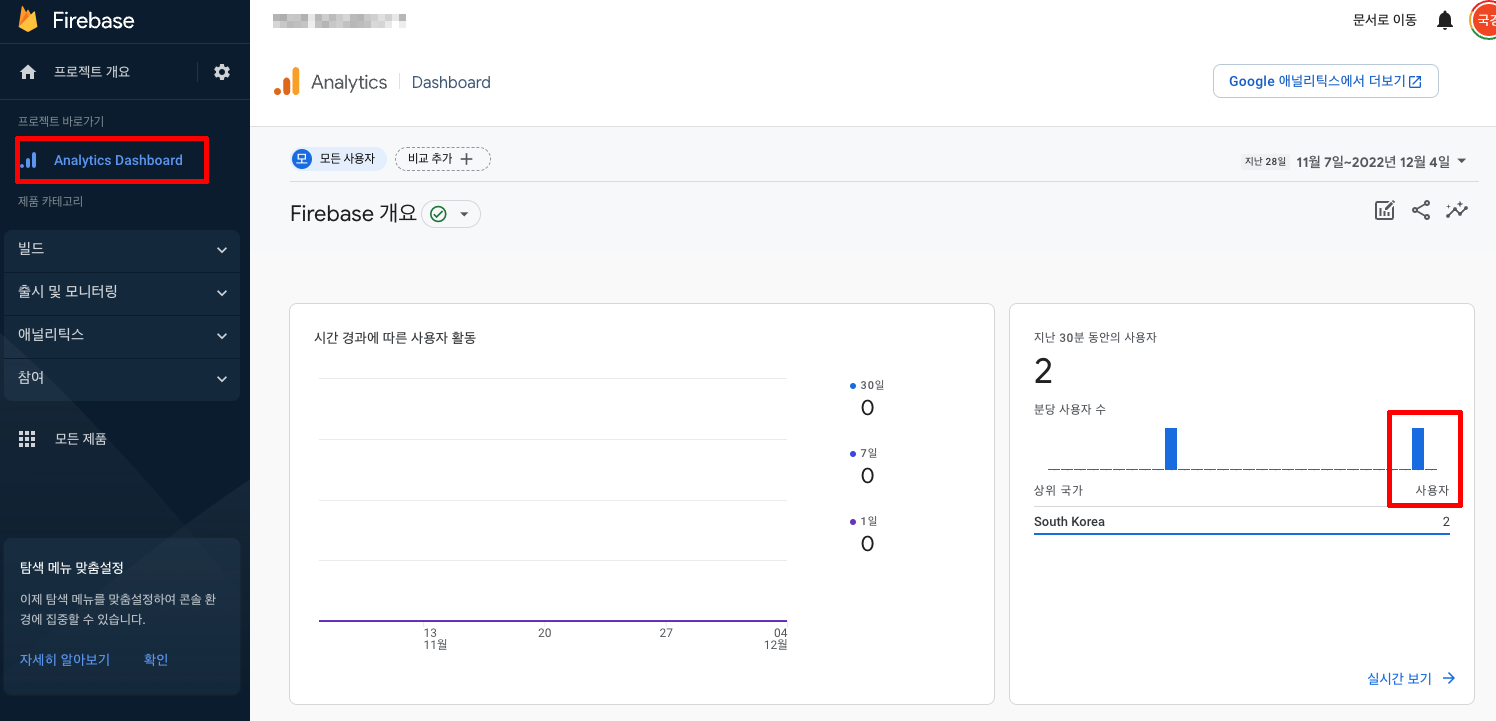Open the user account avatar
The image size is (1496, 721).
click(1484, 20)
